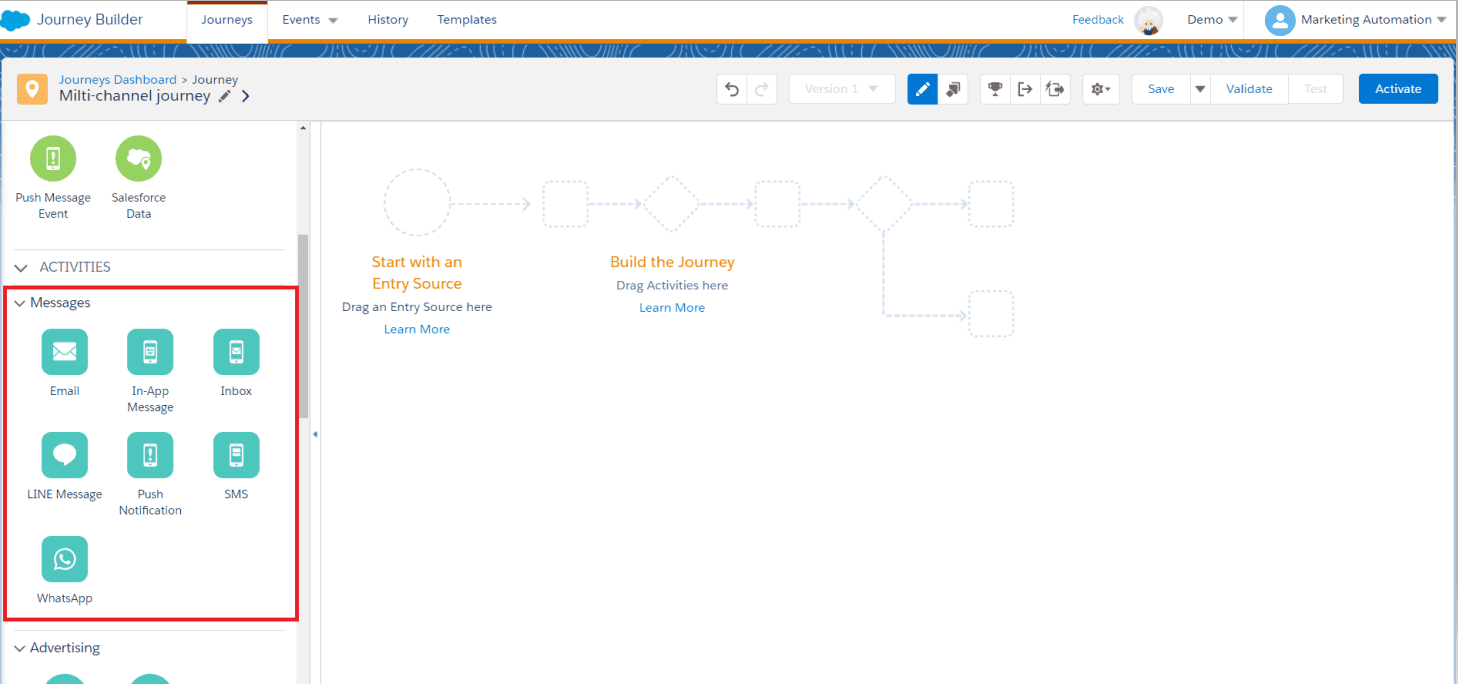1458x684 pixels.
Task: Pick the Push Notification activity icon
Action: 150,455
